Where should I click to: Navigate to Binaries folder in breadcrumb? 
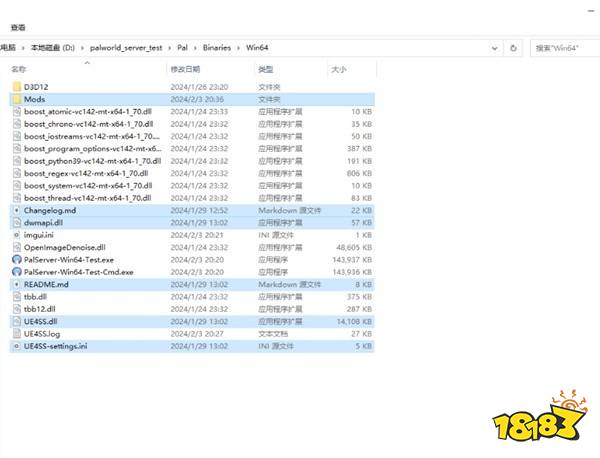[x=217, y=48]
